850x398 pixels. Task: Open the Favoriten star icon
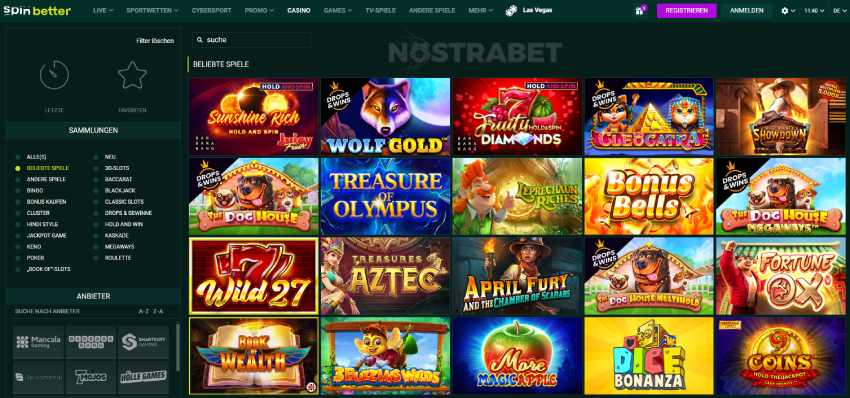tap(132, 75)
